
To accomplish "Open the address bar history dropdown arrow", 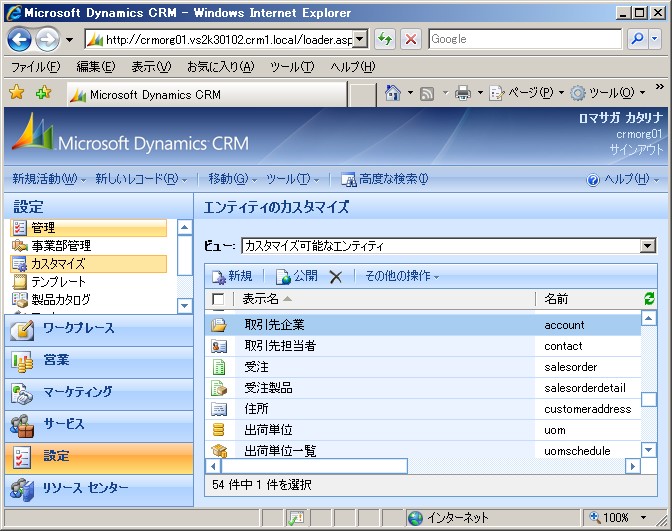I will [361, 39].
